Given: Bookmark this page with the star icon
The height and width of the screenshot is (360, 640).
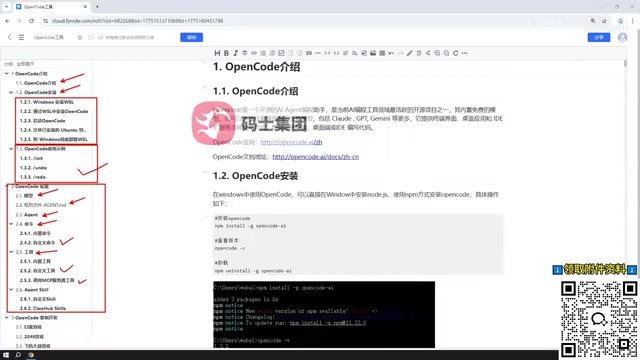Looking at the screenshot, I should (x=604, y=21).
